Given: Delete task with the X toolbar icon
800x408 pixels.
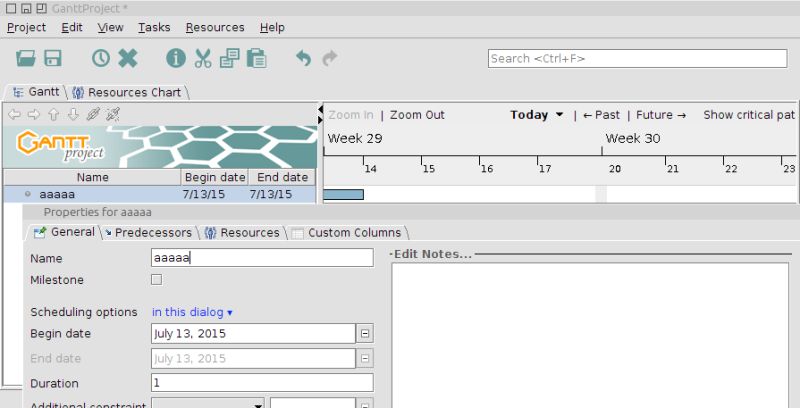Looking at the screenshot, I should 128,59.
